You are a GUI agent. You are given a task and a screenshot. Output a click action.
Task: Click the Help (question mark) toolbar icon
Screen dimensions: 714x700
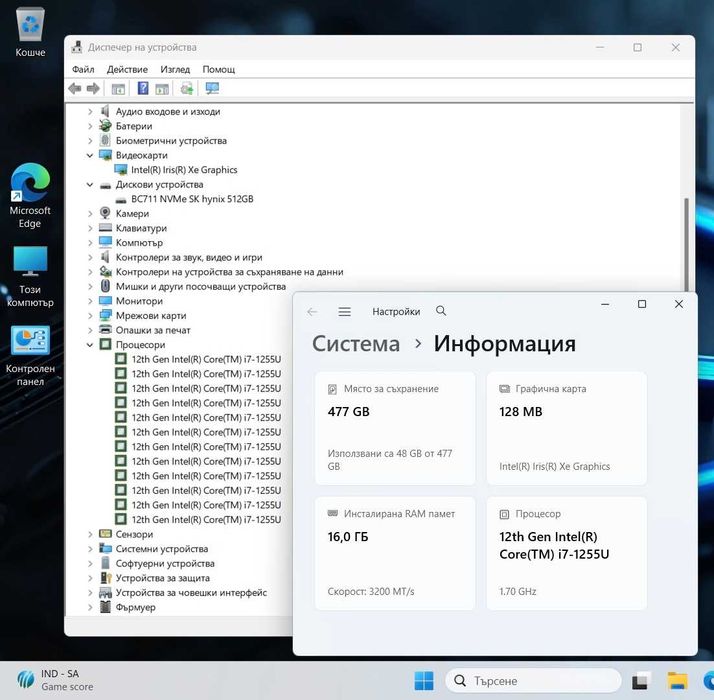coord(143,88)
